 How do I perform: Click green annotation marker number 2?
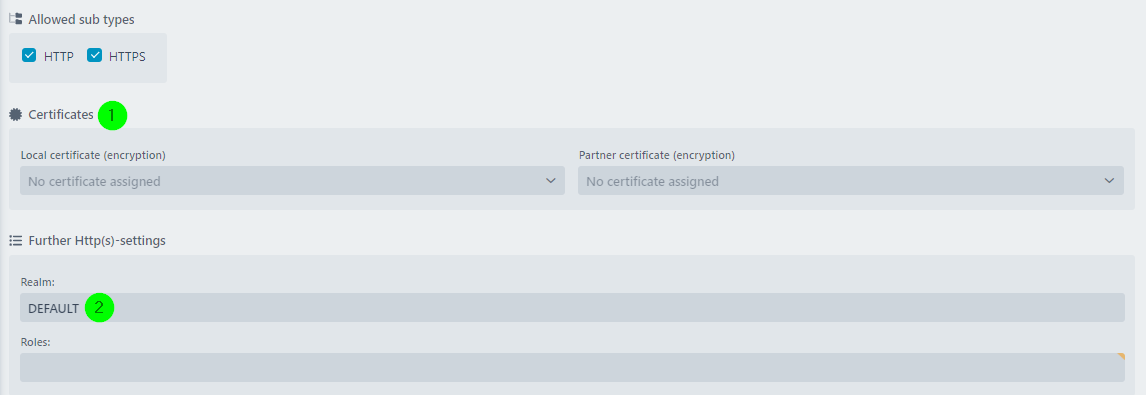point(99,308)
